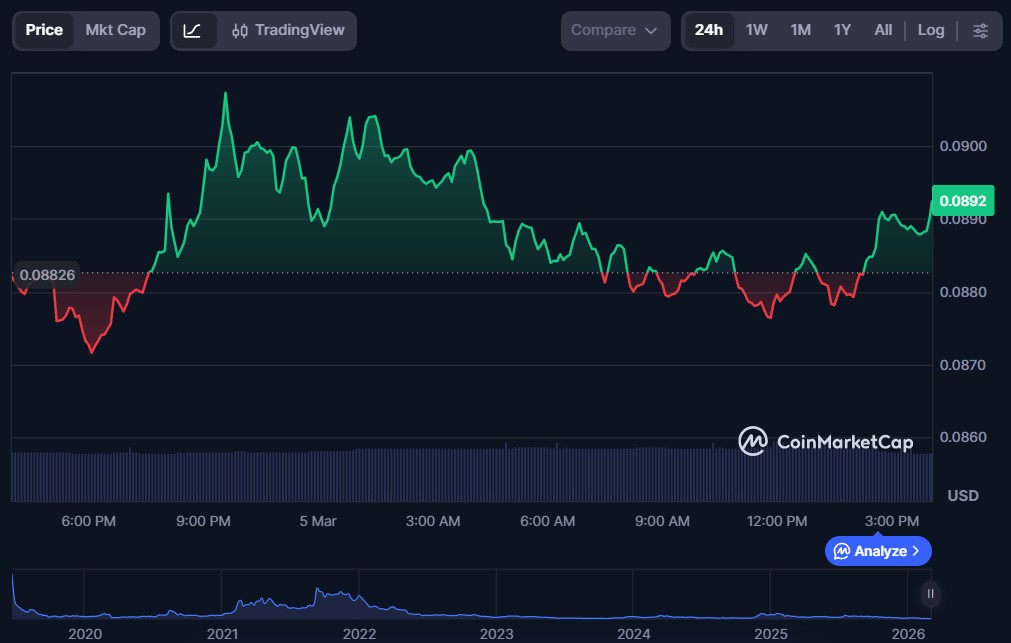1011x643 pixels.
Task: Click 2022 on the history timeline
Action: point(359,634)
